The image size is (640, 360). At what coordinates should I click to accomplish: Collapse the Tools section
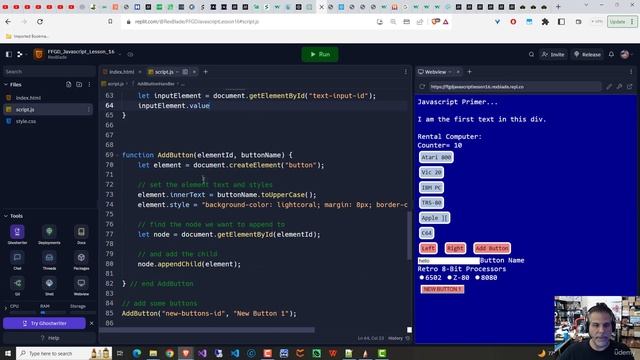coord(6,216)
